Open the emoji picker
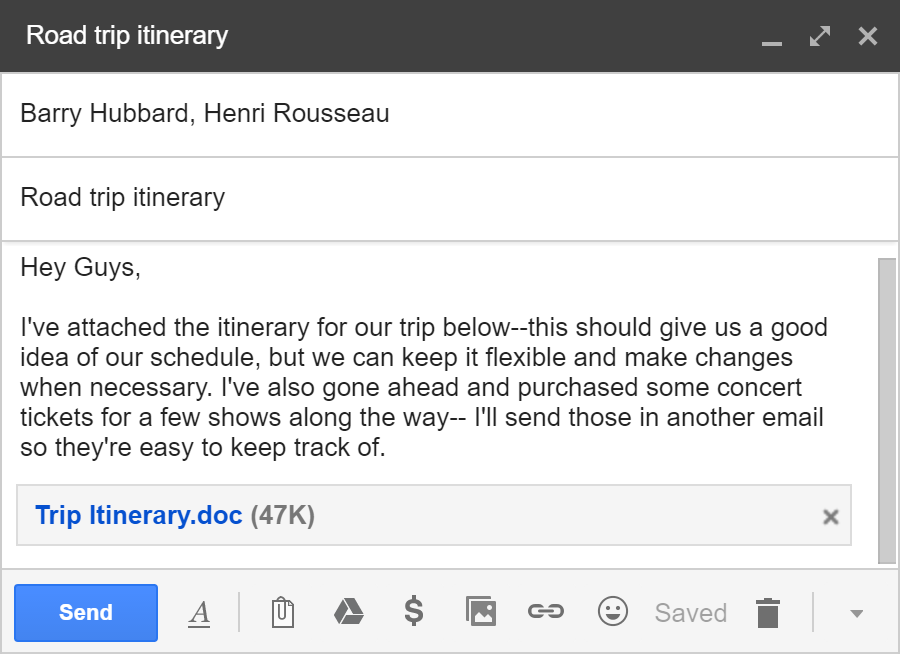Viewport: 900px width, 654px height. [x=612, y=611]
